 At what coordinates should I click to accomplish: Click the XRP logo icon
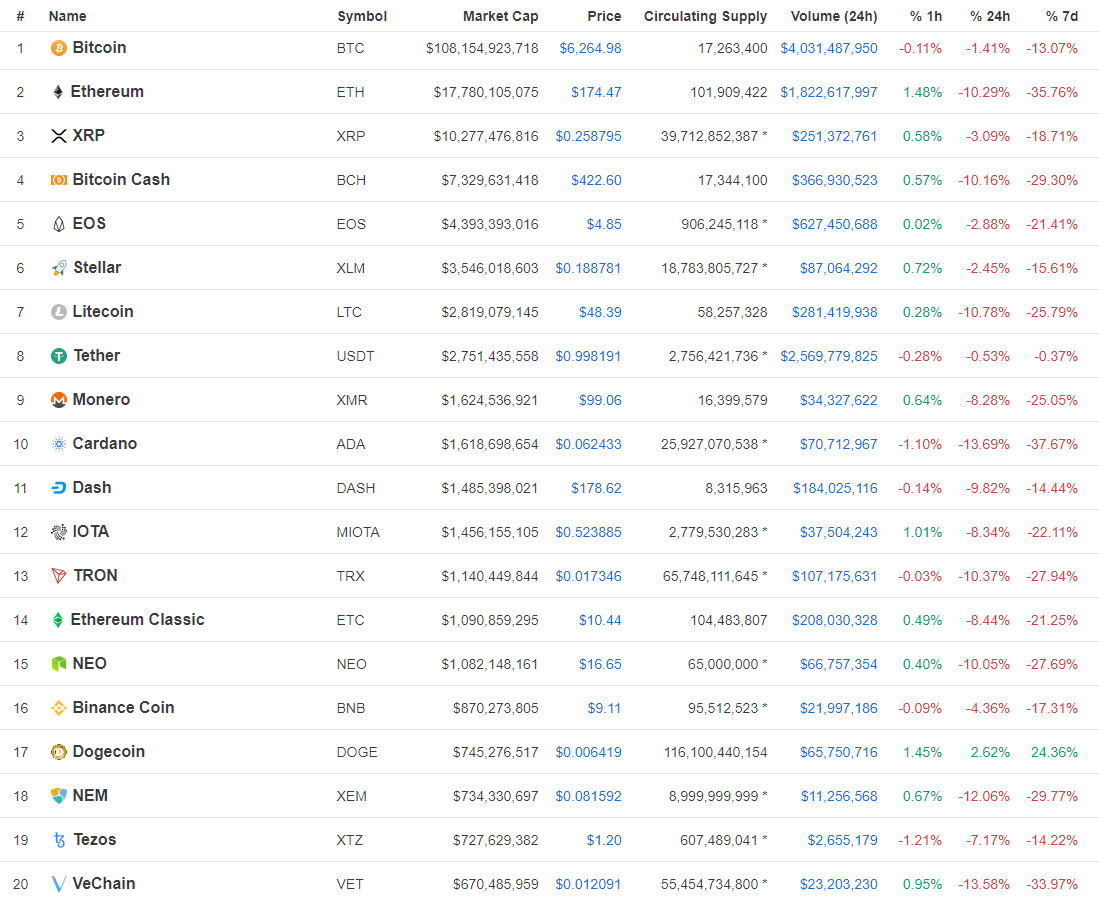(59, 136)
